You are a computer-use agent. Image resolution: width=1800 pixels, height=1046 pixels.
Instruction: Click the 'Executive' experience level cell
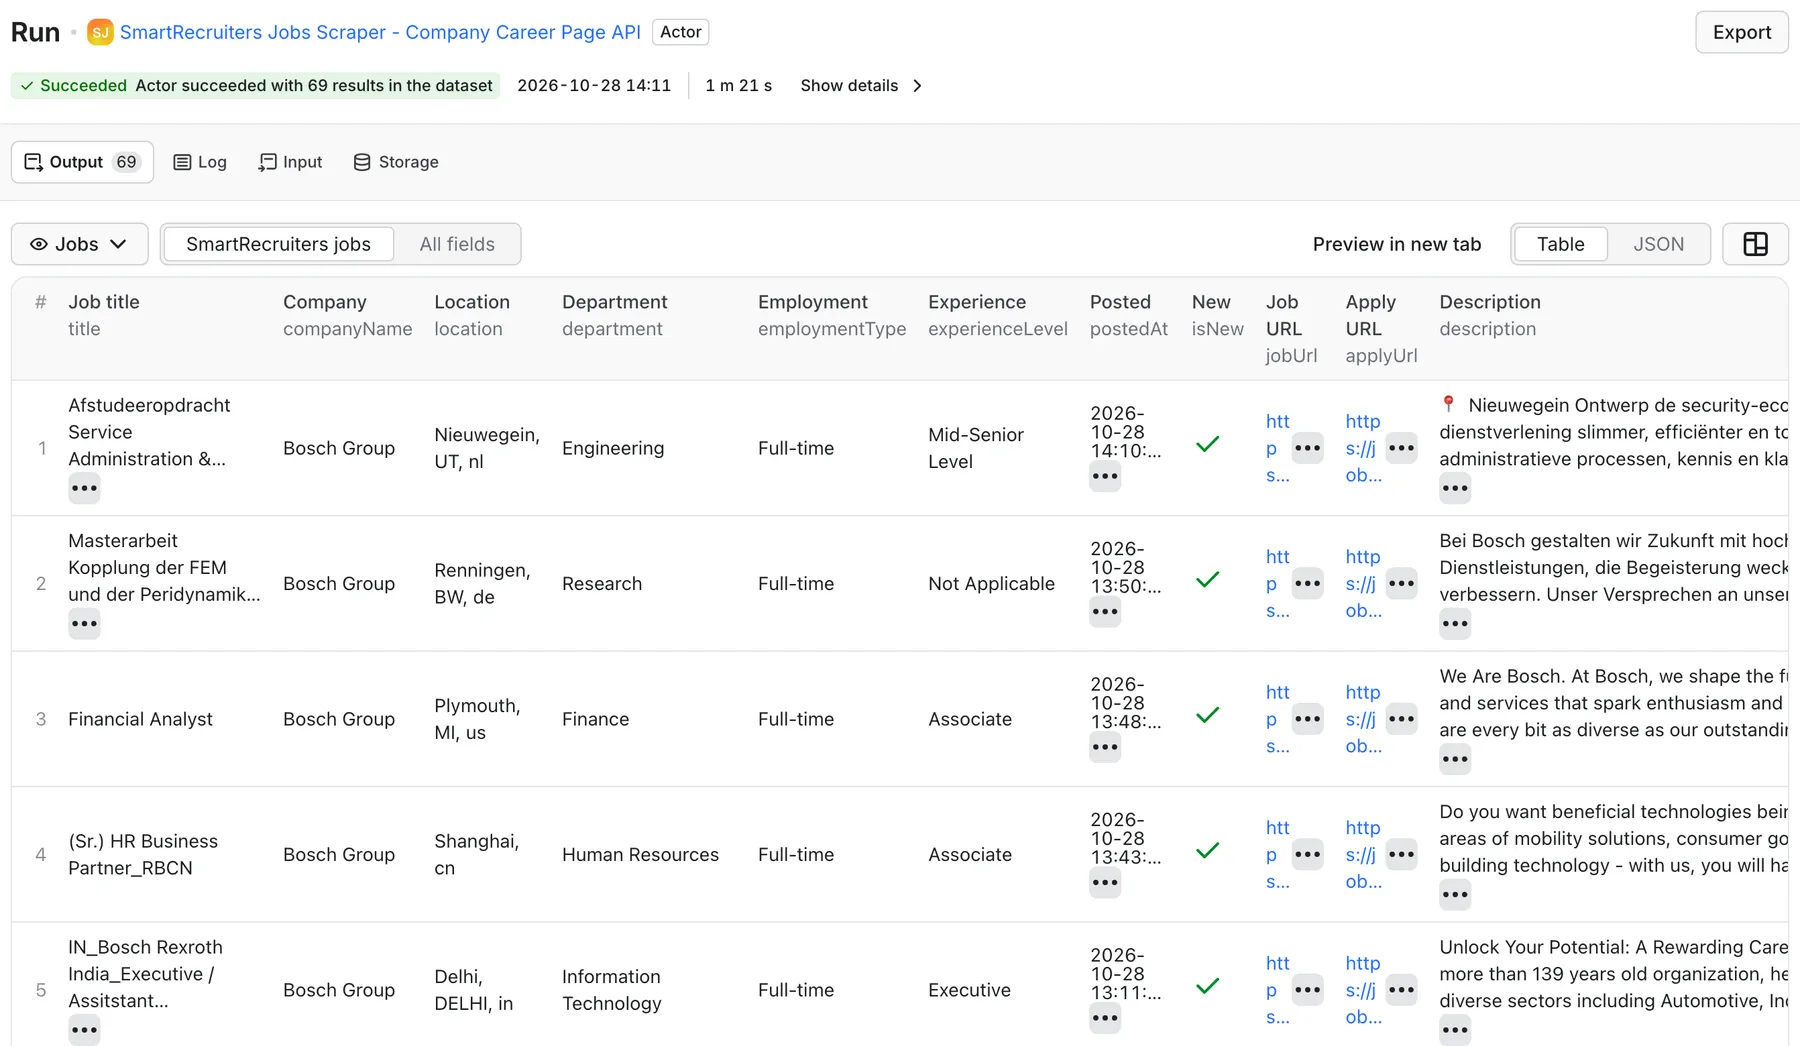(969, 990)
